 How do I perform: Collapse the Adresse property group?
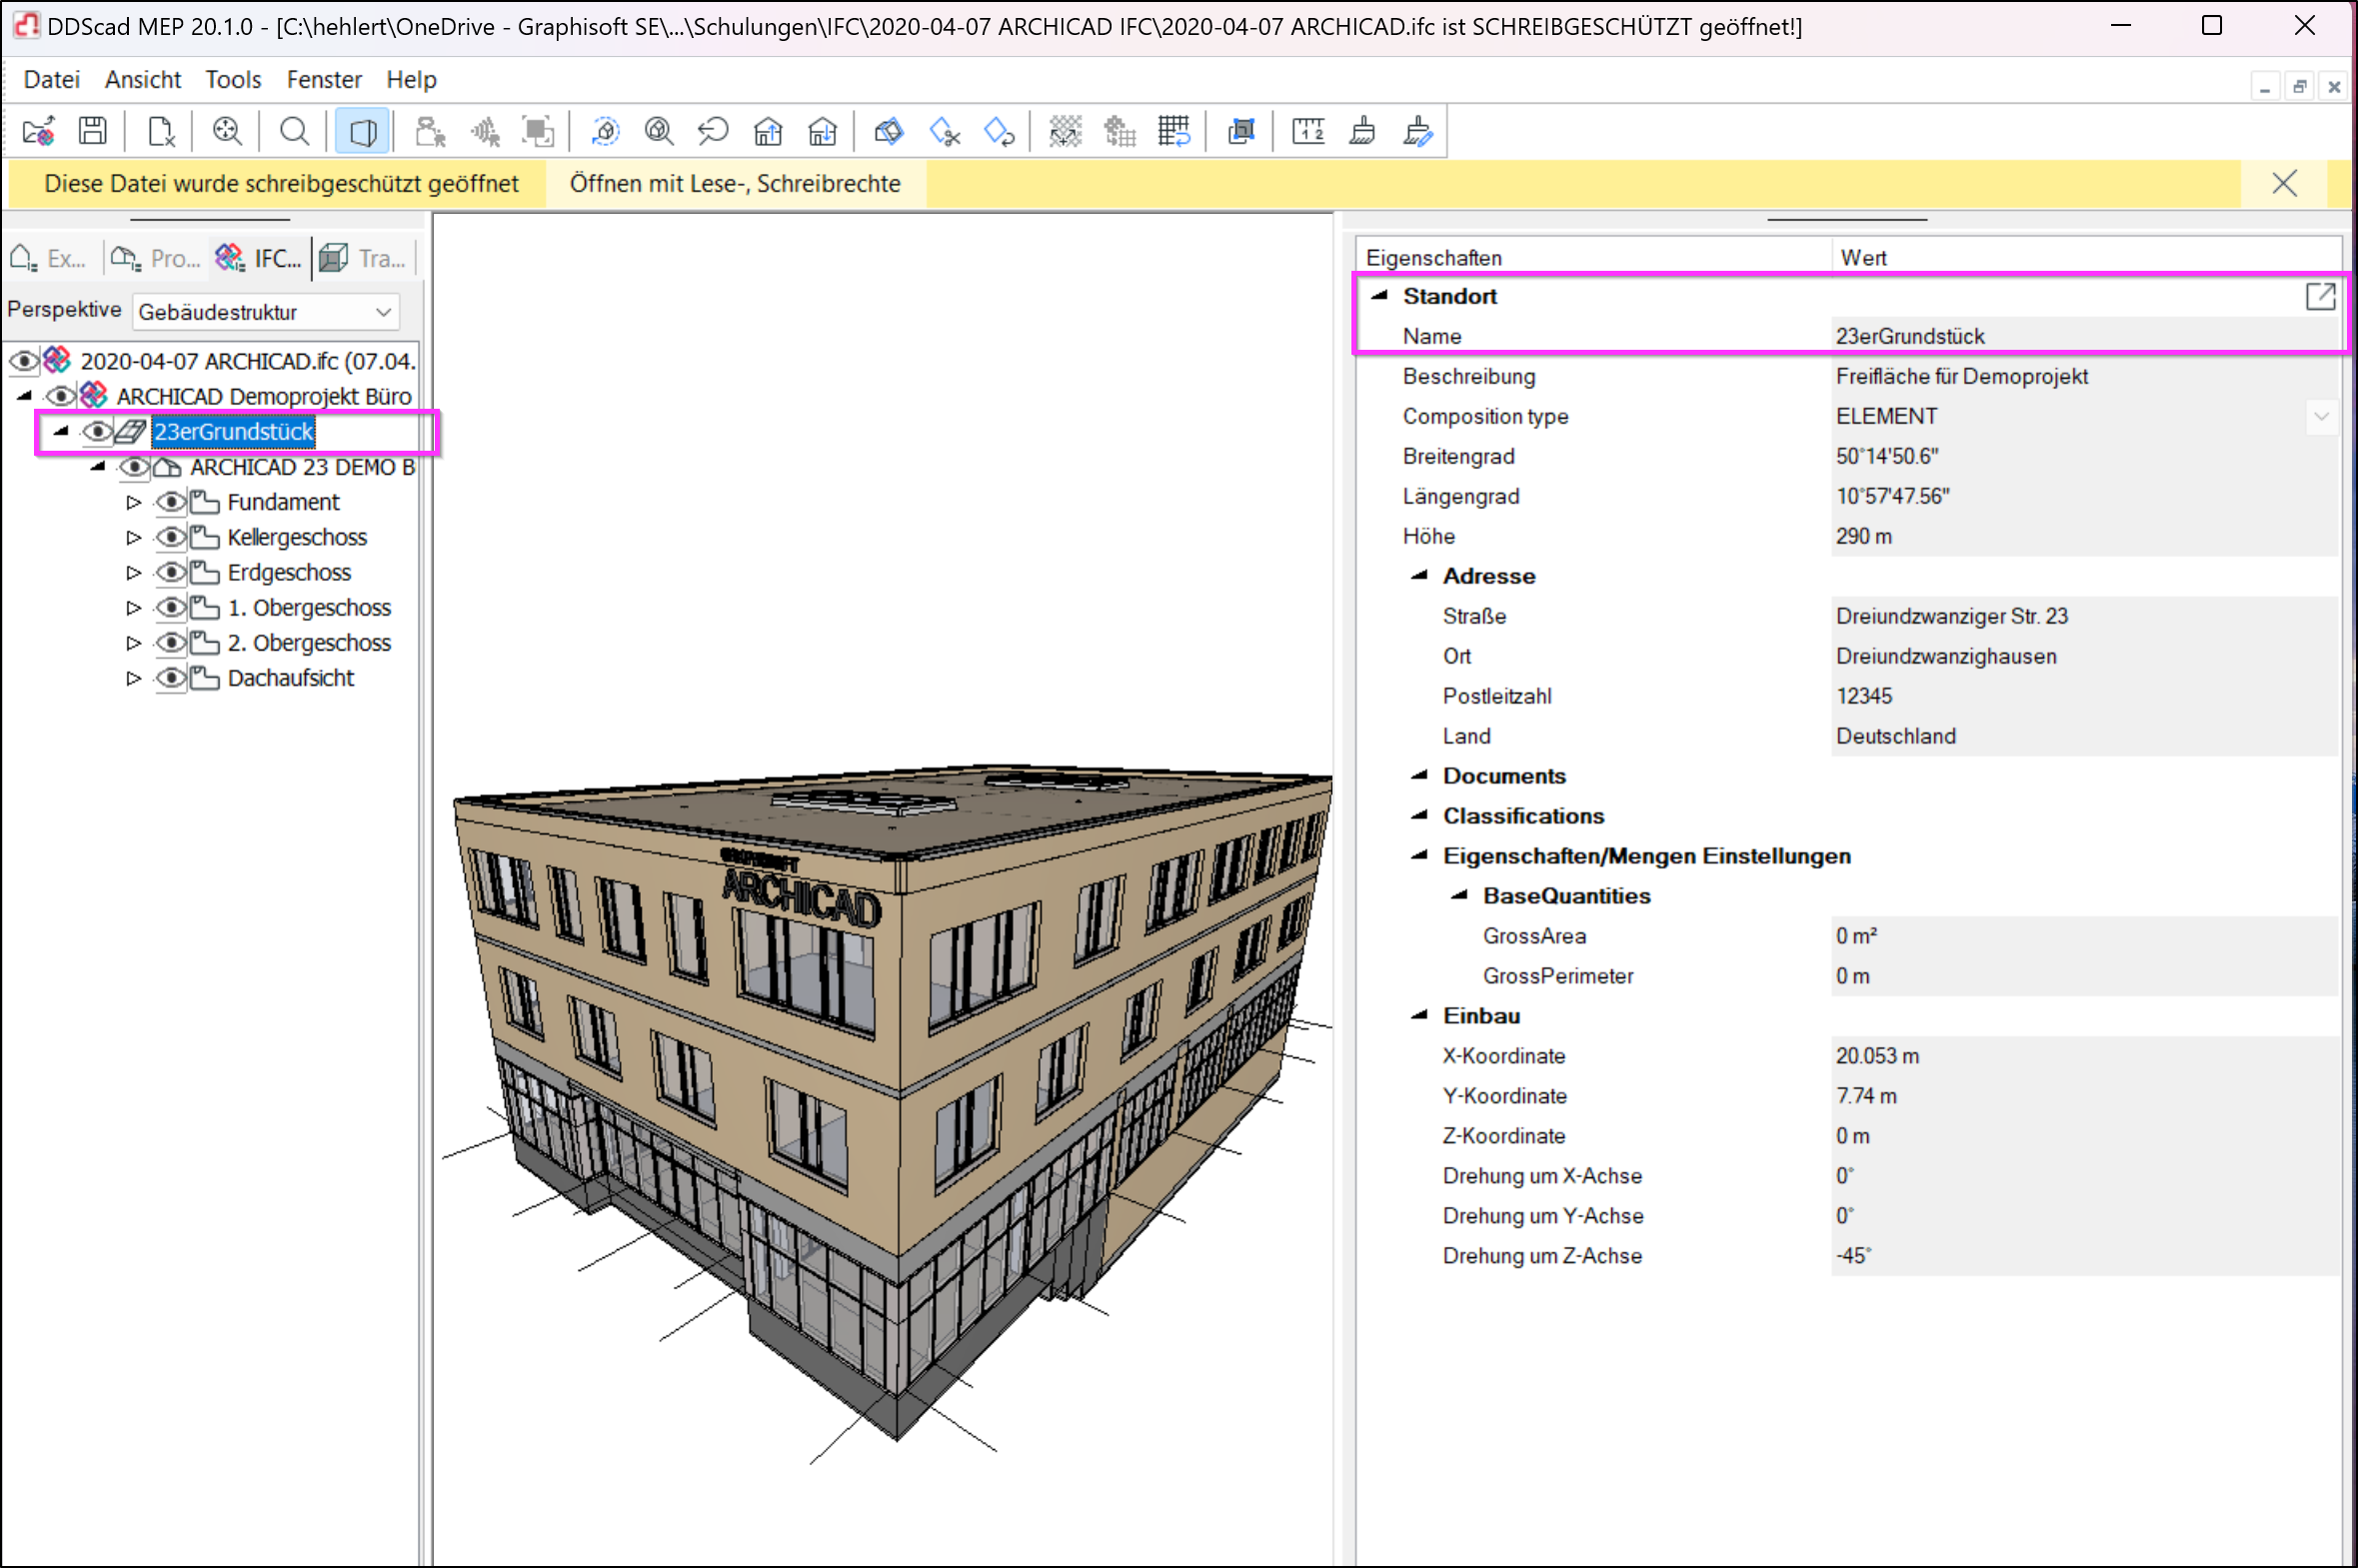1419,575
